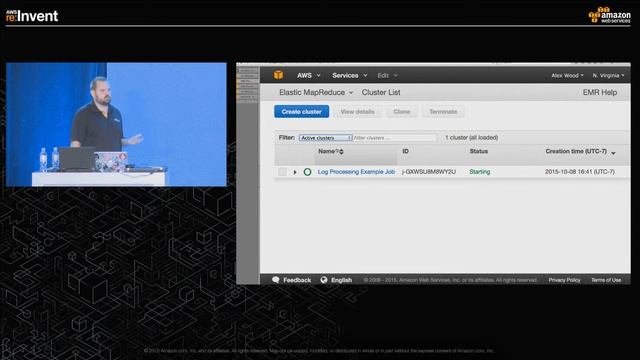Click the AWS orange cube logo

pos(278,75)
